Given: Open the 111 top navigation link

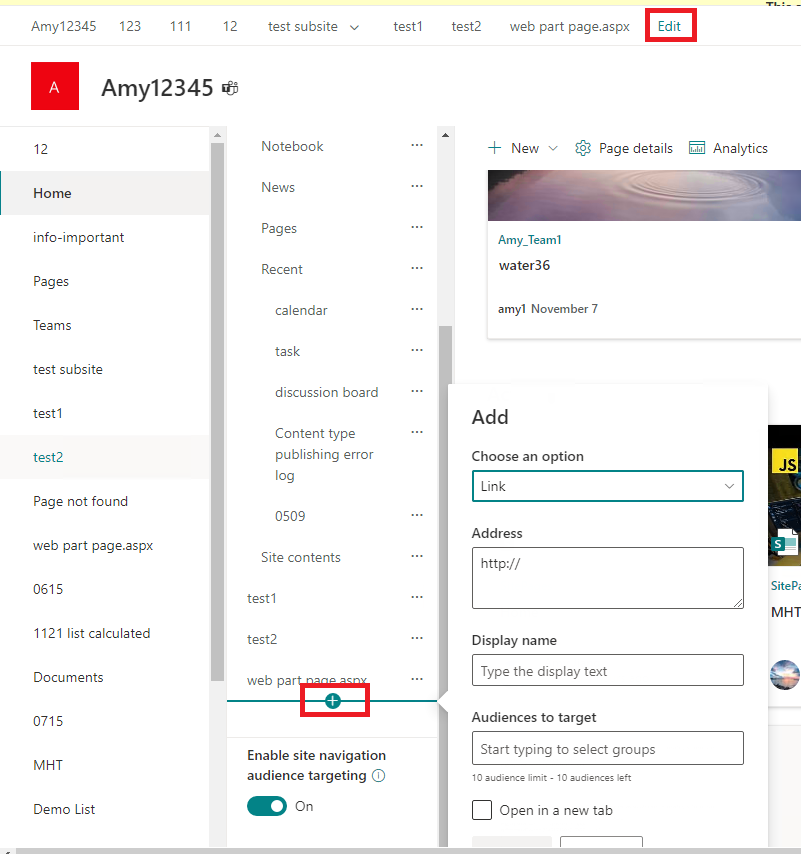Looking at the screenshot, I should pyautogui.click(x=180, y=26).
